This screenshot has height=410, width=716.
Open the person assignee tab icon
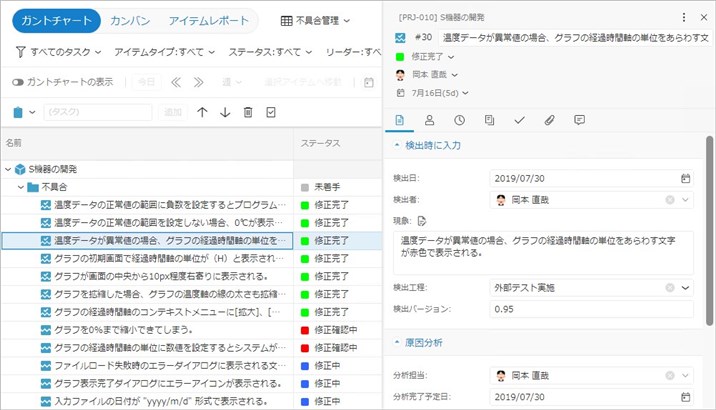pyautogui.click(x=429, y=120)
